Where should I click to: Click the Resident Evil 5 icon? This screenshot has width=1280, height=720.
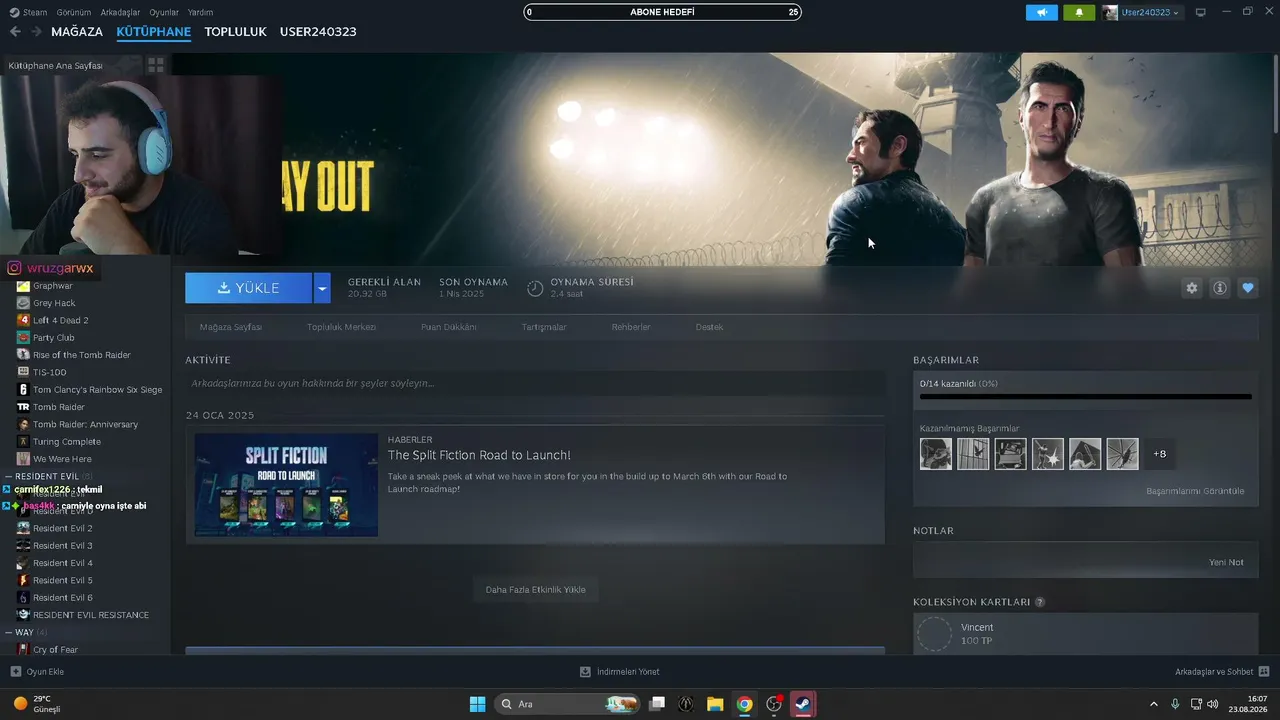coord(23,580)
